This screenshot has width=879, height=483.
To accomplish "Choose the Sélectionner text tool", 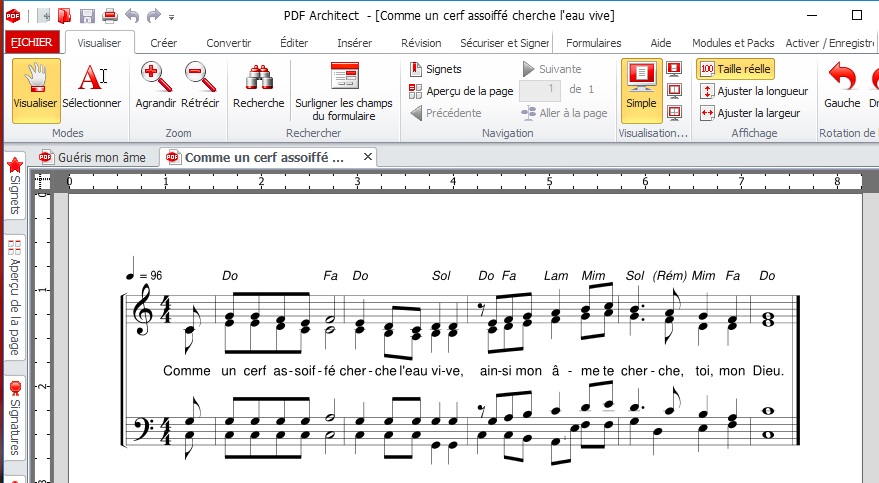I will point(91,87).
